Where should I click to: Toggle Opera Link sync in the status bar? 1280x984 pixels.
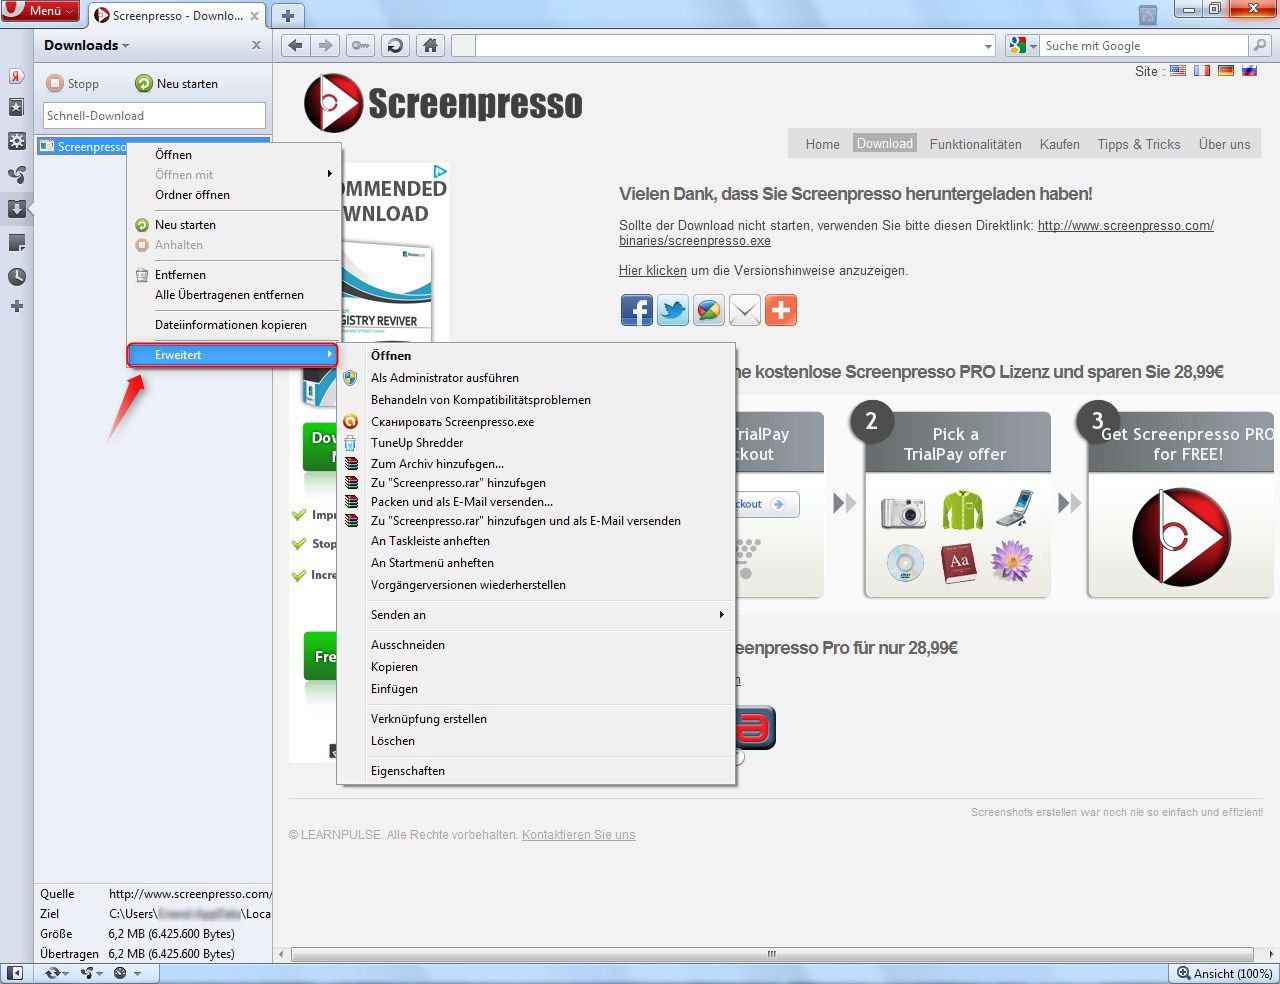54,972
